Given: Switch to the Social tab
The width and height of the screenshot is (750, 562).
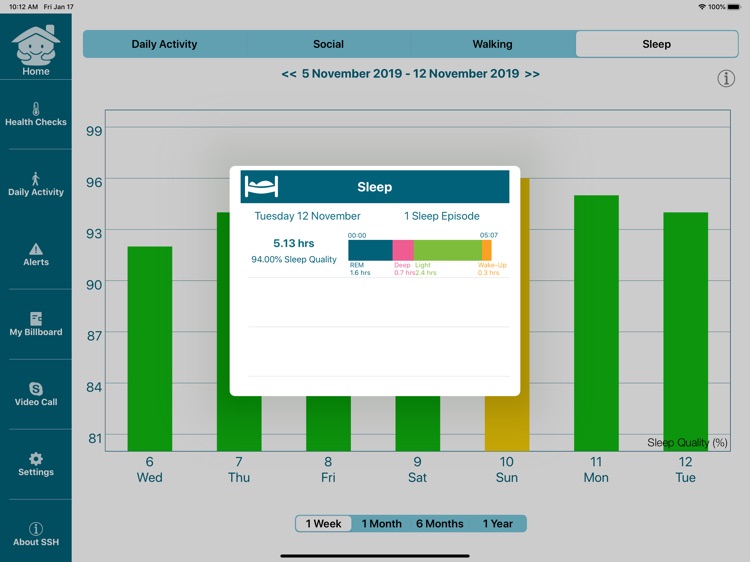Looking at the screenshot, I should (x=328, y=44).
